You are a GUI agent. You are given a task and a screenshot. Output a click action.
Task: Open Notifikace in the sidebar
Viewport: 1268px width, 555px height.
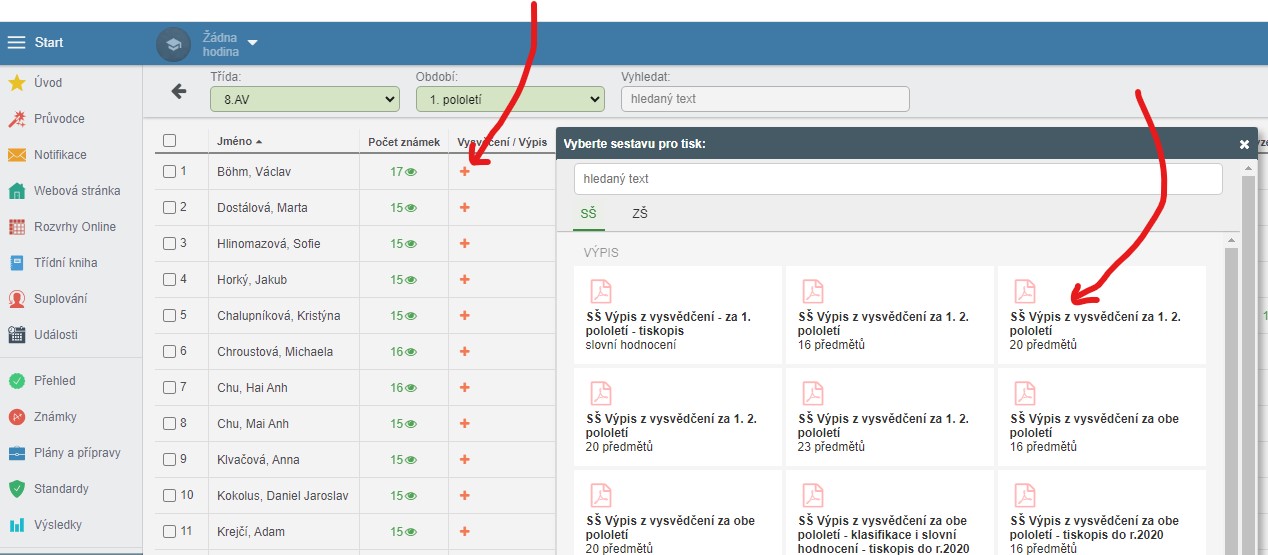[x=60, y=155]
